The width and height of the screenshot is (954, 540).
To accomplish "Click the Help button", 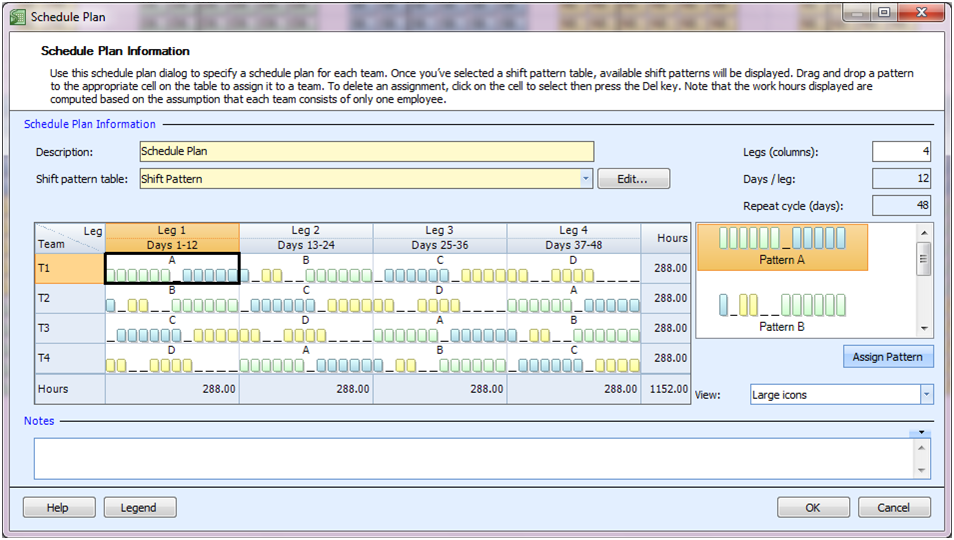I will point(59,508).
